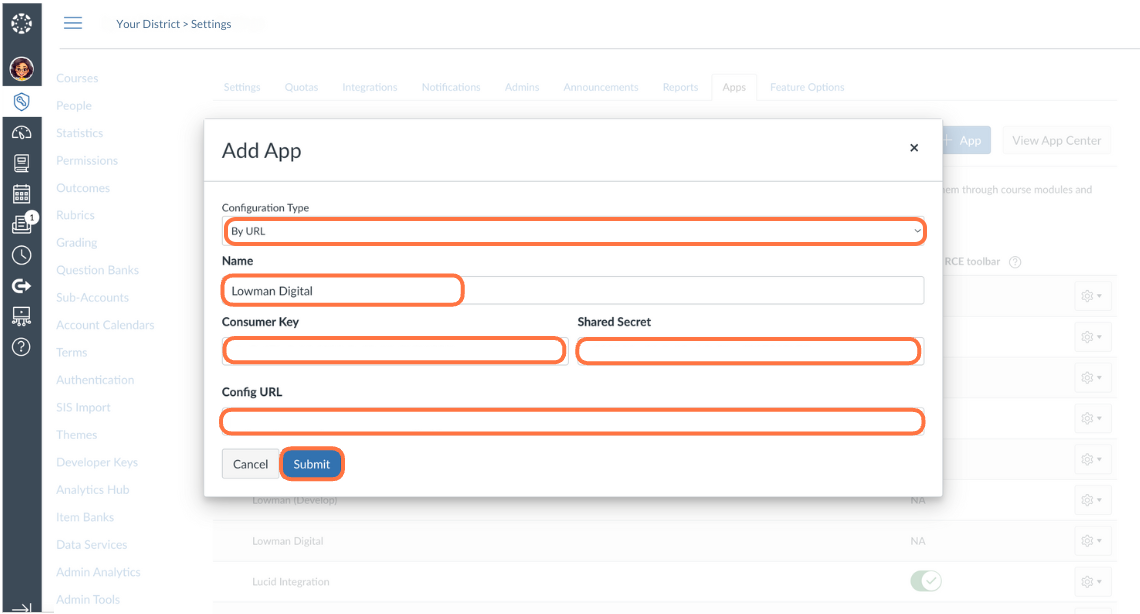Click the Cancel button
Viewport: 1140px width, 614px height.
coord(250,464)
